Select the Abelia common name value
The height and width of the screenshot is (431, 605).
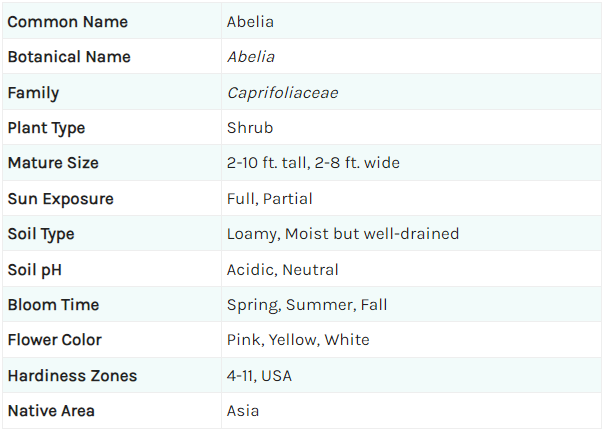250,22
